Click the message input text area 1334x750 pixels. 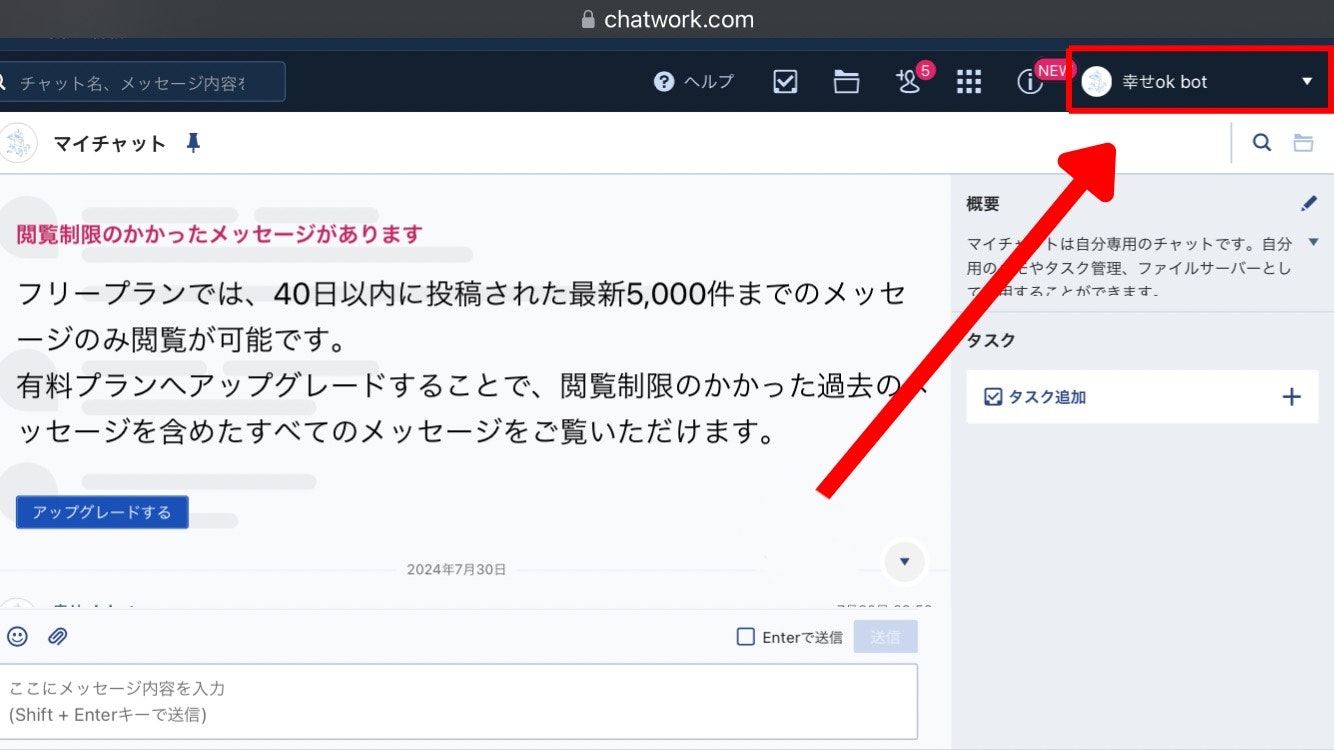point(458,702)
